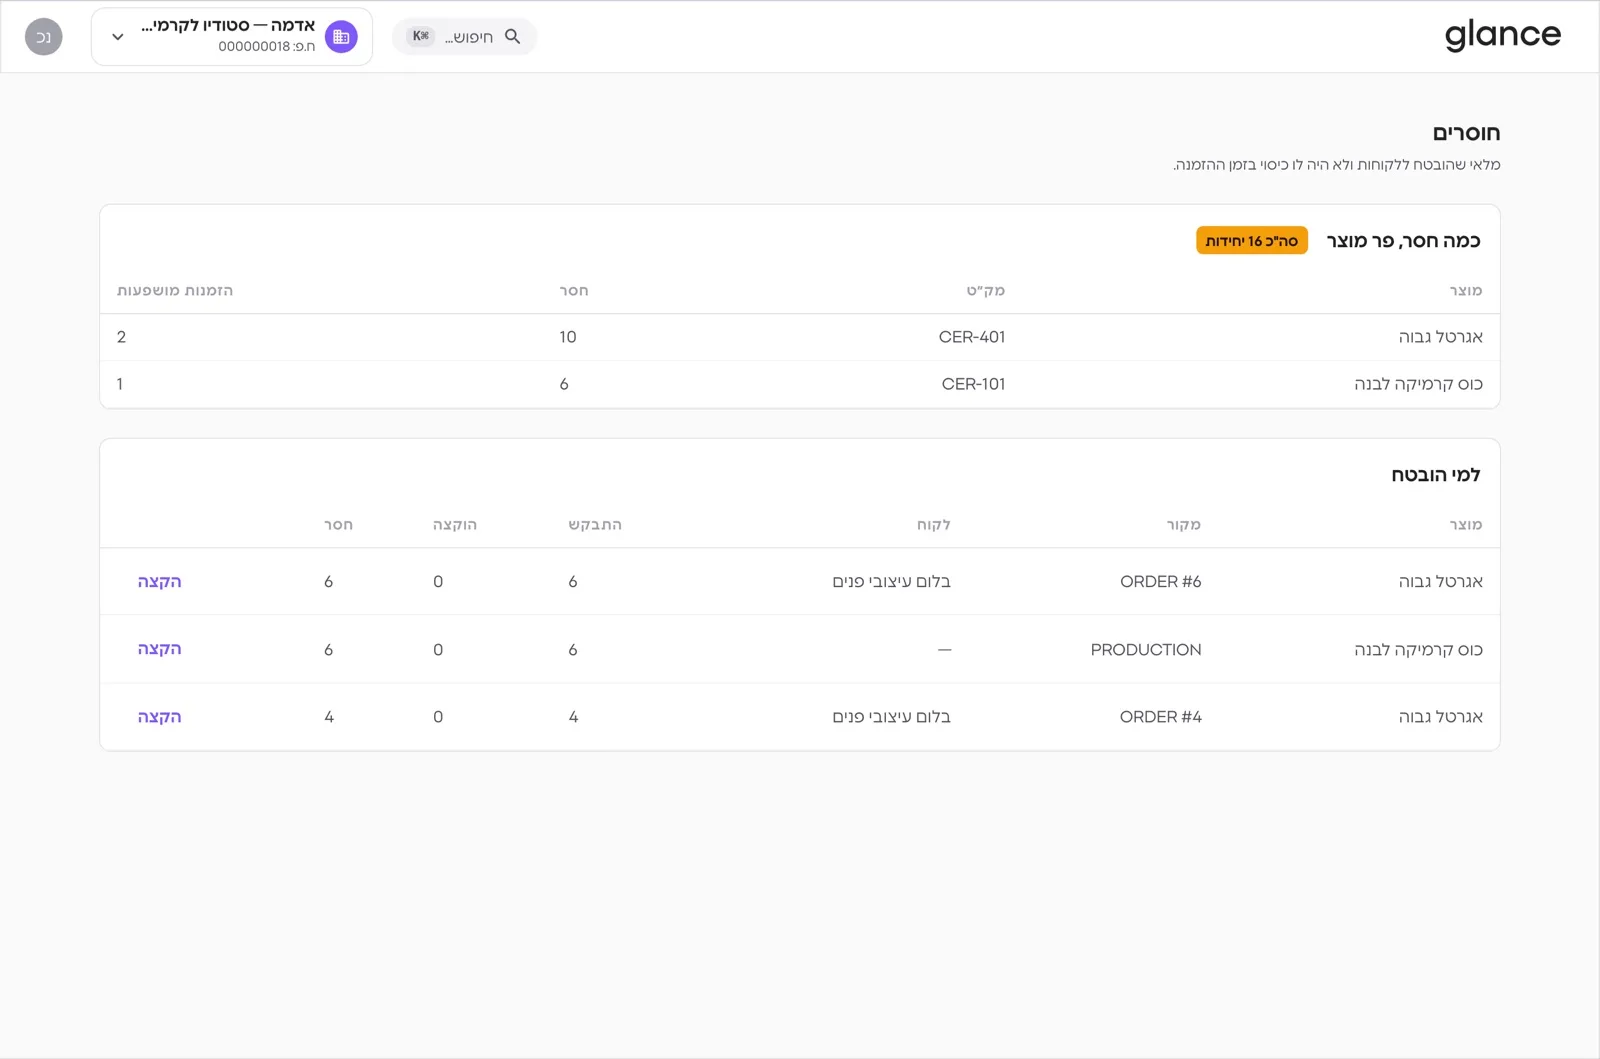Click the ⌘K shortcut badge
The height and width of the screenshot is (1059, 1600).
point(421,36)
